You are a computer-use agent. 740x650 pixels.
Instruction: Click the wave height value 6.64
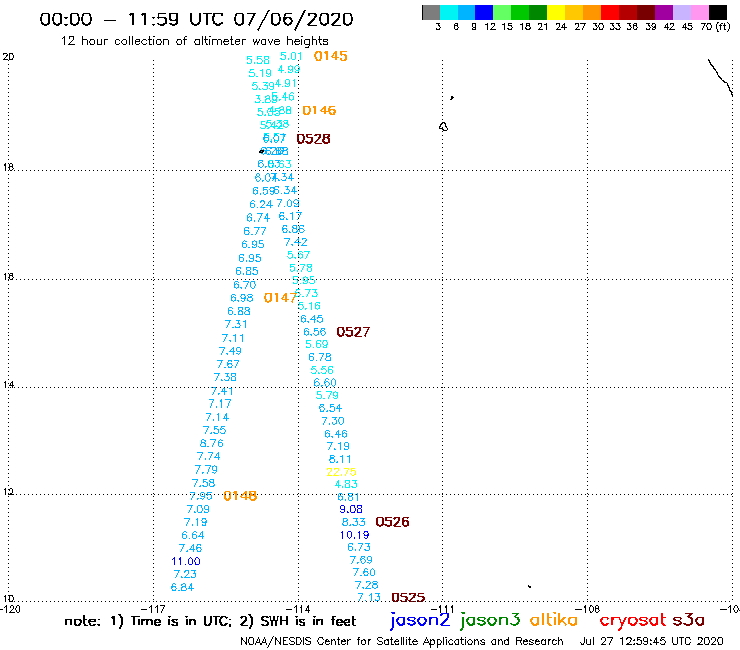(x=193, y=535)
